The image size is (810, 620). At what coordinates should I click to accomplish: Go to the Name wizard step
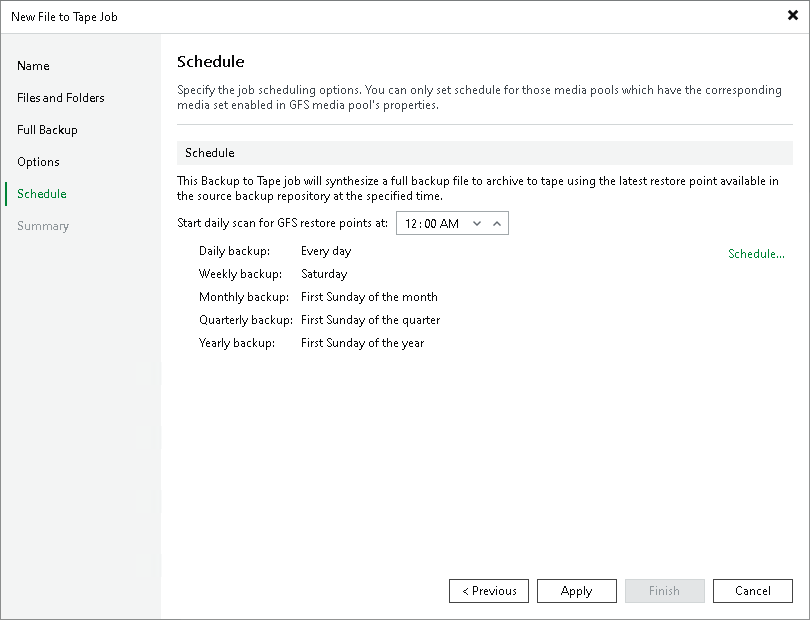pyautogui.click(x=33, y=66)
